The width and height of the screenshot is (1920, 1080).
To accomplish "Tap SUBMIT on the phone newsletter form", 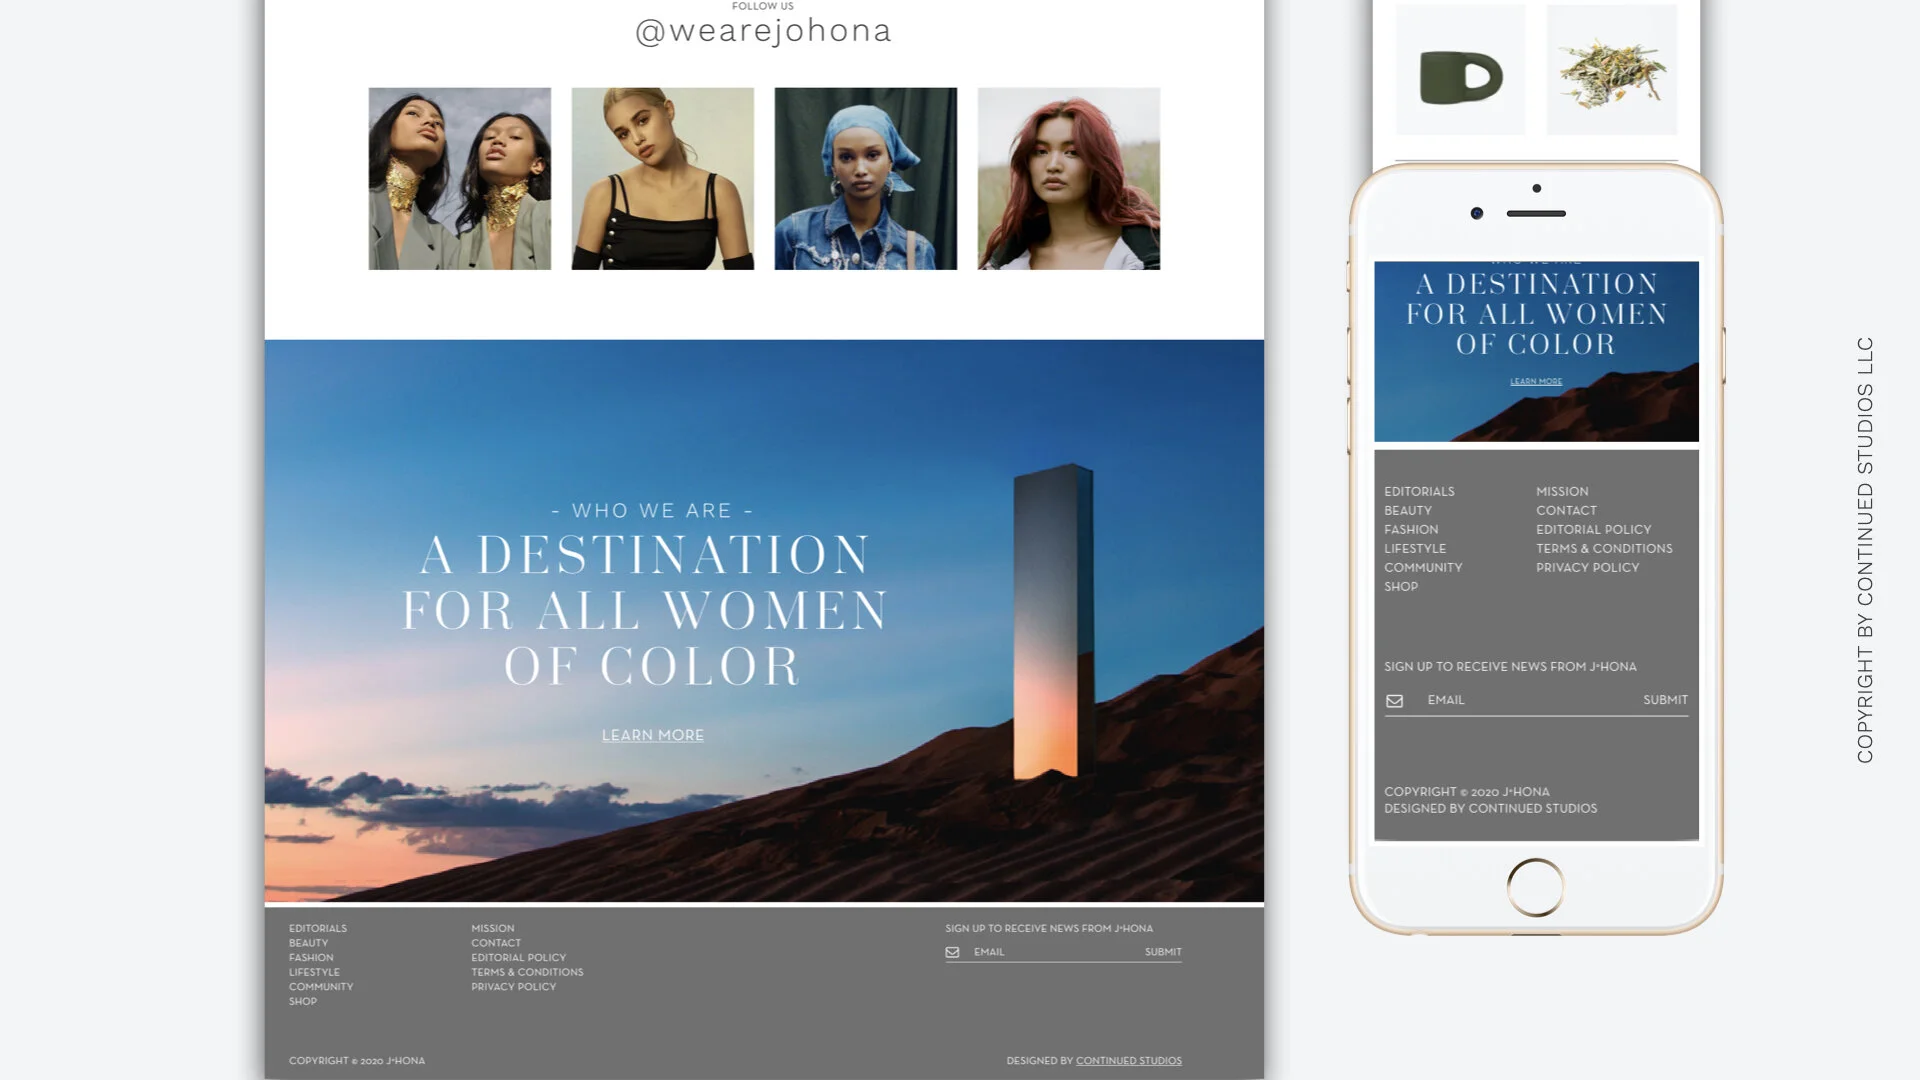I will [1664, 700].
